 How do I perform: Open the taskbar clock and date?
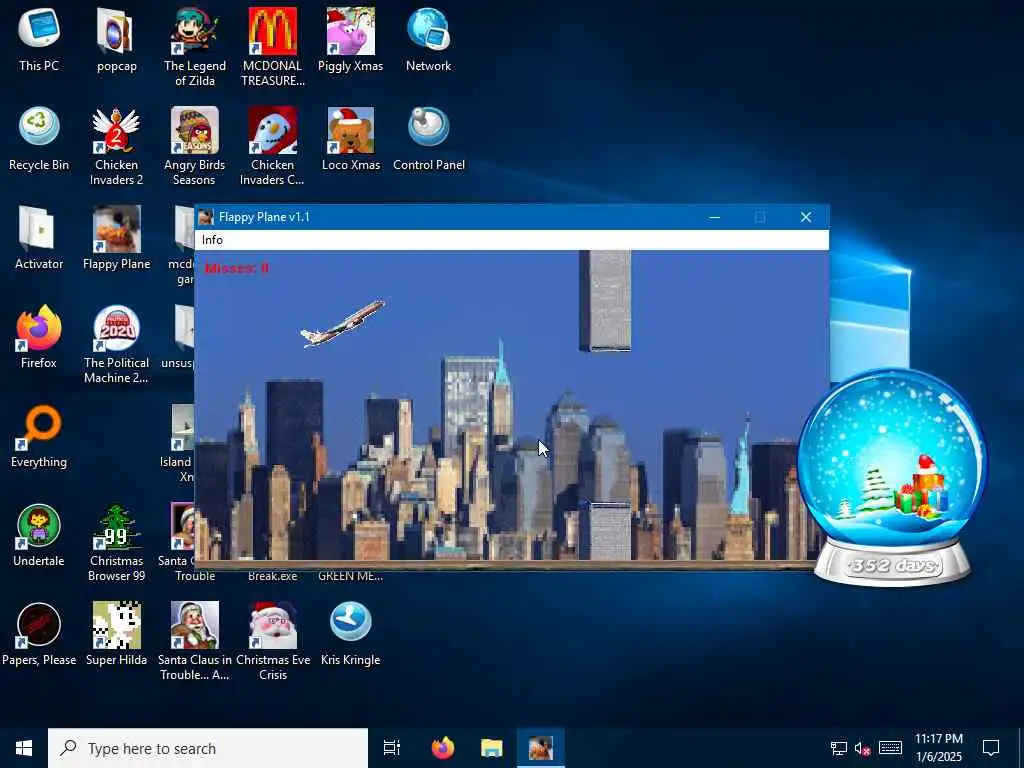(938, 748)
